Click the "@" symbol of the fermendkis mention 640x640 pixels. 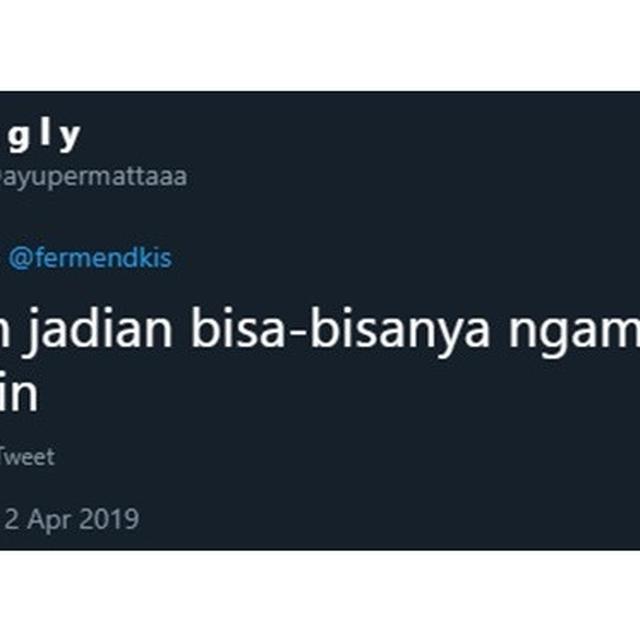click(x=20, y=259)
